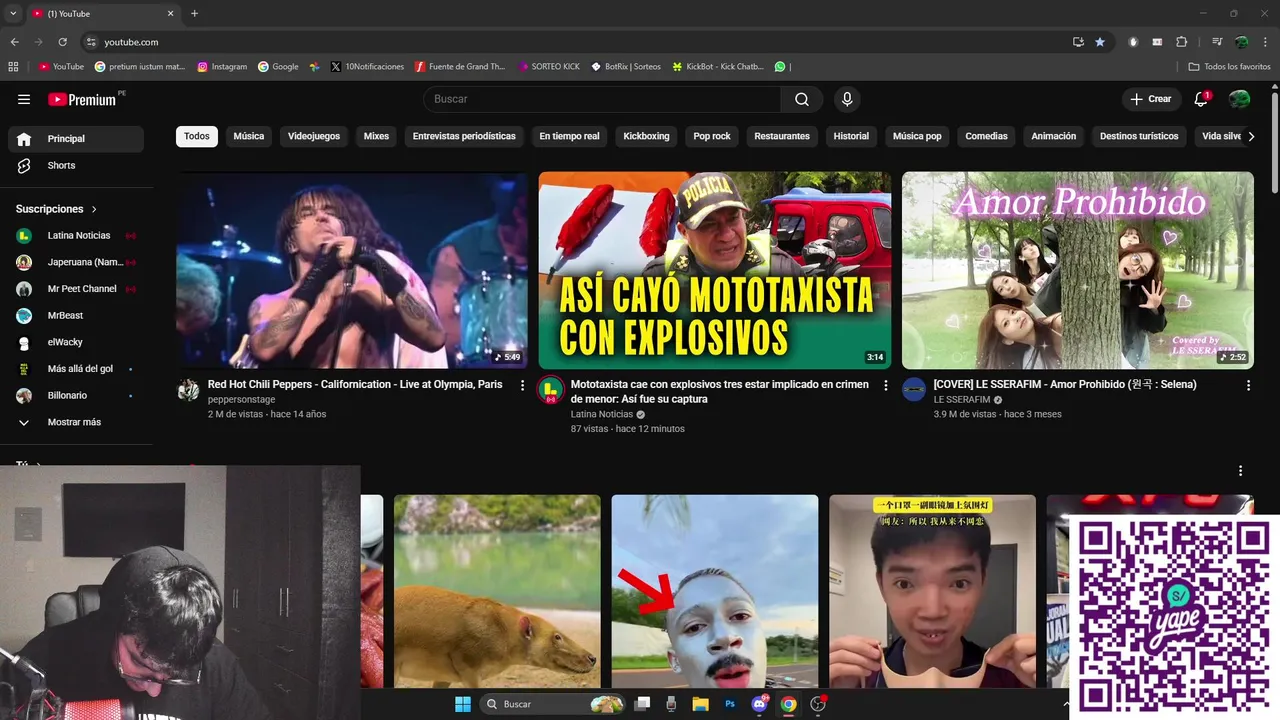Open File Explorer from the taskbar

(700, 704)
